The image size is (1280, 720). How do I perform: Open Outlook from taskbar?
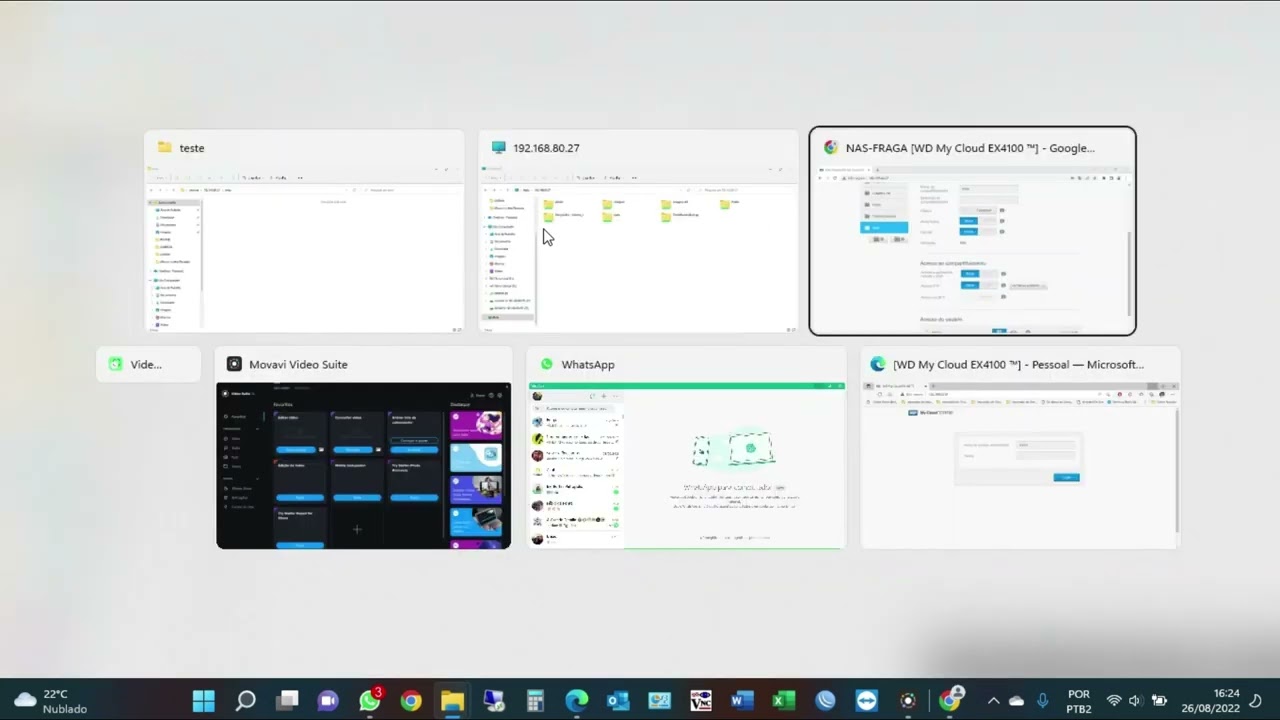point(618,701)
